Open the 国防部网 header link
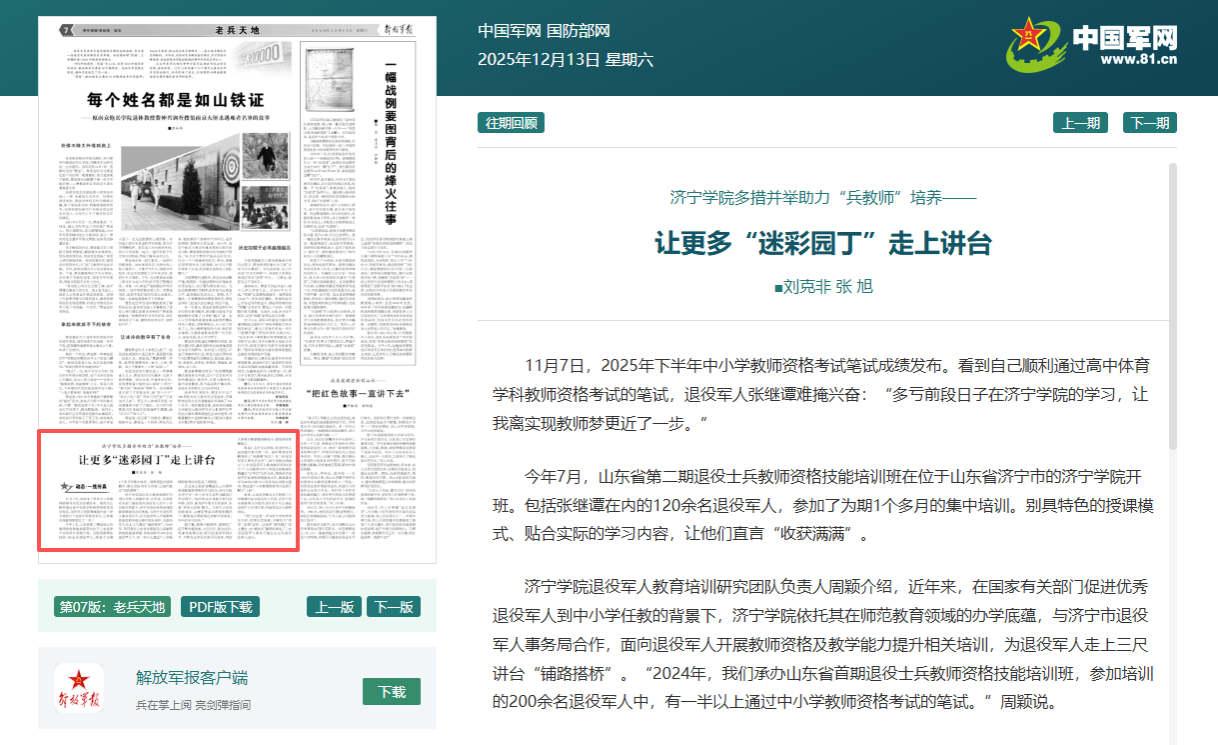Image resolution: width=1218 pixels, height=745 pixels. (x=578, y=31)
